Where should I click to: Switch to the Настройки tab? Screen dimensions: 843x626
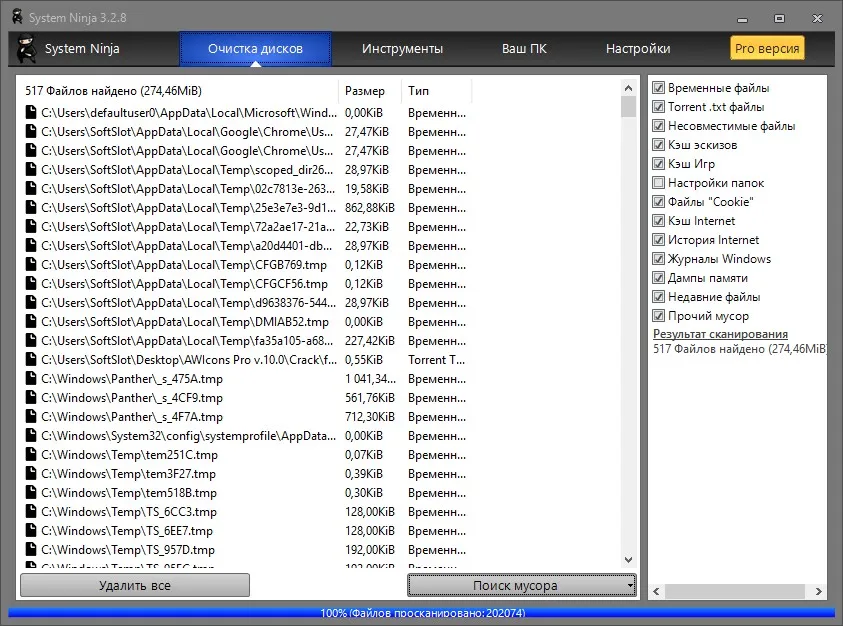pos(638,48)
